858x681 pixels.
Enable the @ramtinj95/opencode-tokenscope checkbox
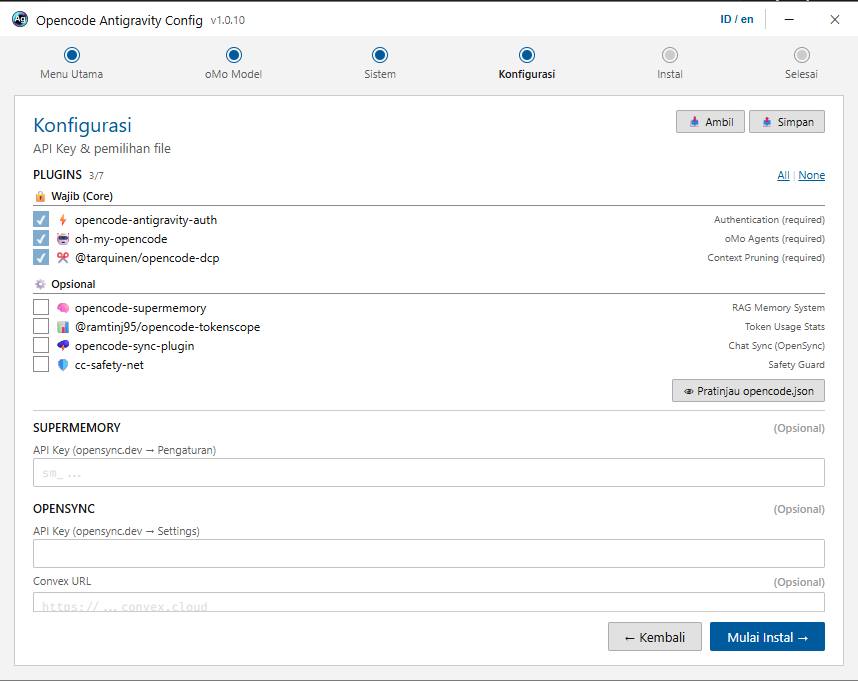(x=41, y=326)
